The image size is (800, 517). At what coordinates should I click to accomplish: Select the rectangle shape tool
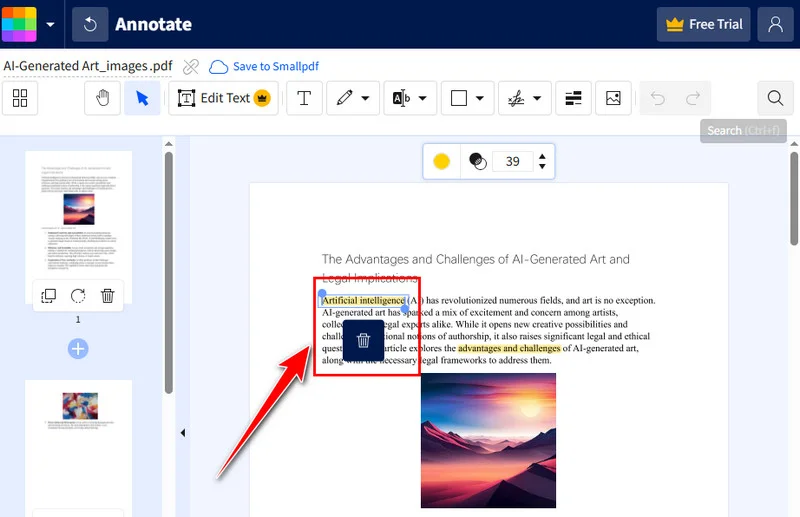point(459,98)
